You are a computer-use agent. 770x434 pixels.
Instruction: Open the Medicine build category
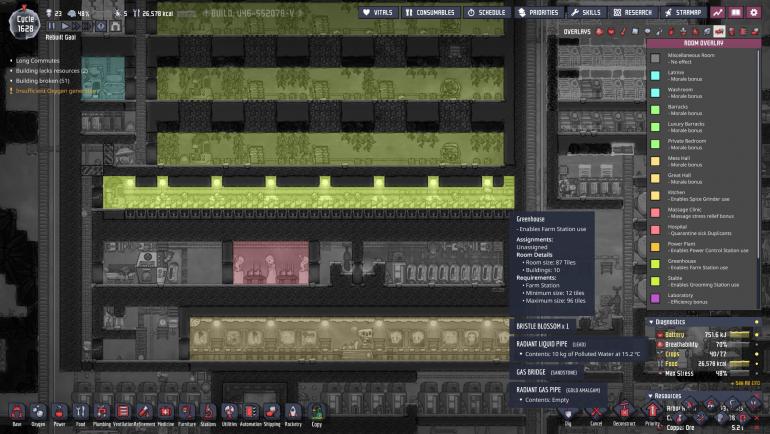tap(165, 411)
